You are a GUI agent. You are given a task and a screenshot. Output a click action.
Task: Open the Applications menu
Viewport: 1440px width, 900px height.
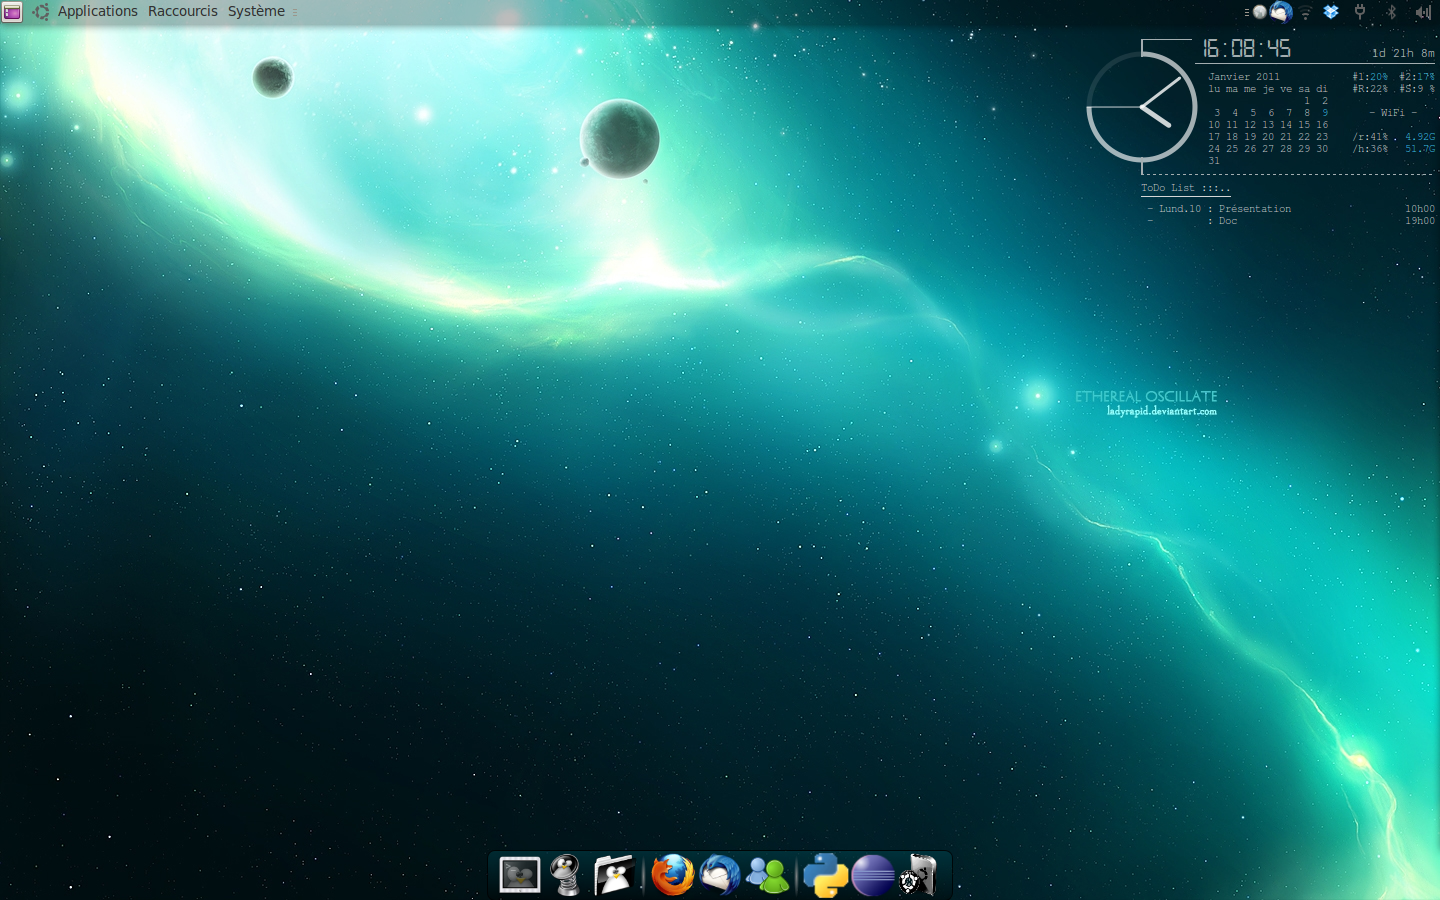tap(98, 12)
